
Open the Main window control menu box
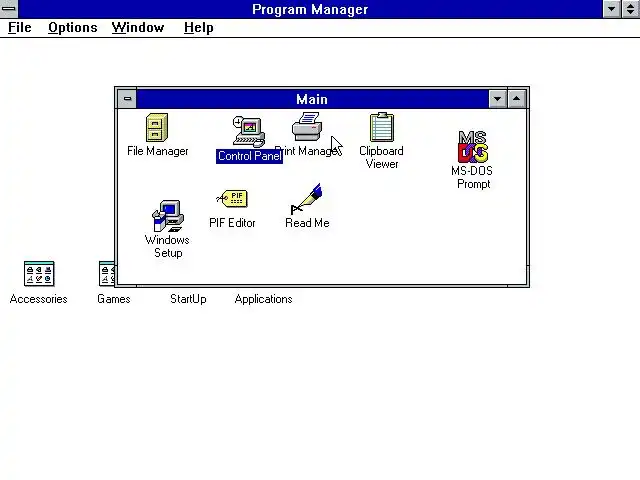click(x=127, y=99)
